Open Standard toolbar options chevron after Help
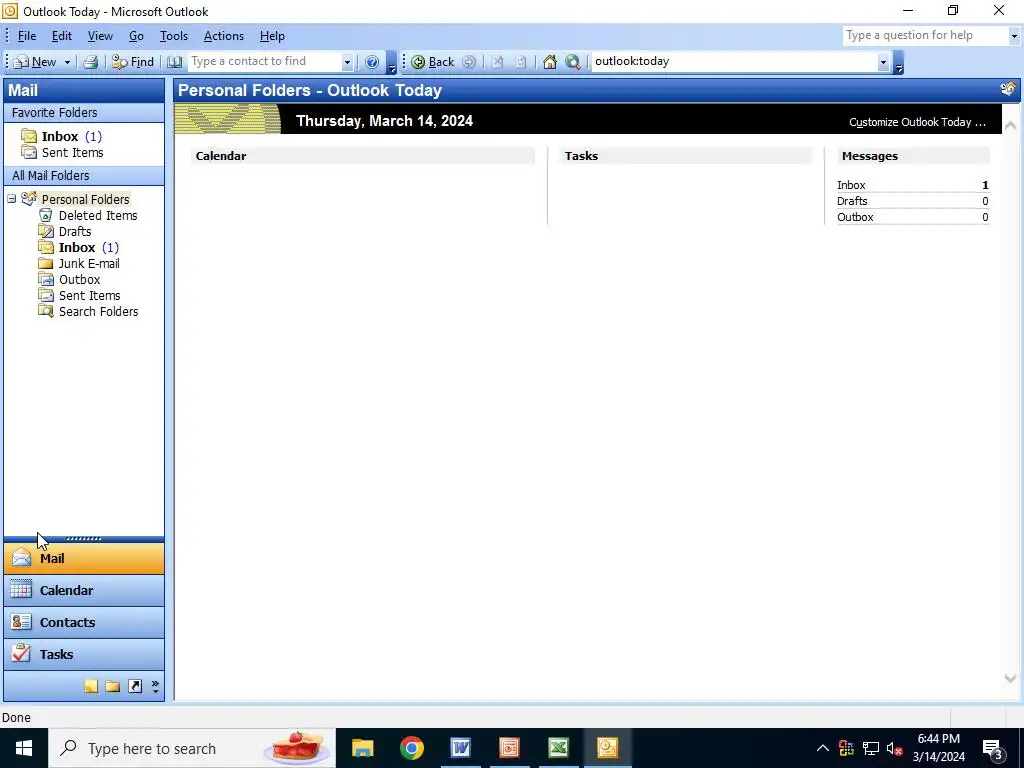The width and height of the screenshot is (1024, 768). (x=391, y=63)
